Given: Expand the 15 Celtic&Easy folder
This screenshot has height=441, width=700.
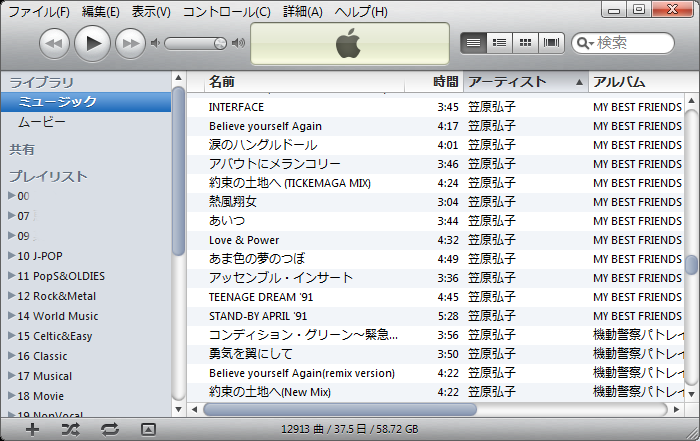Looking at the screenshot, I should (x=12, y=335).
